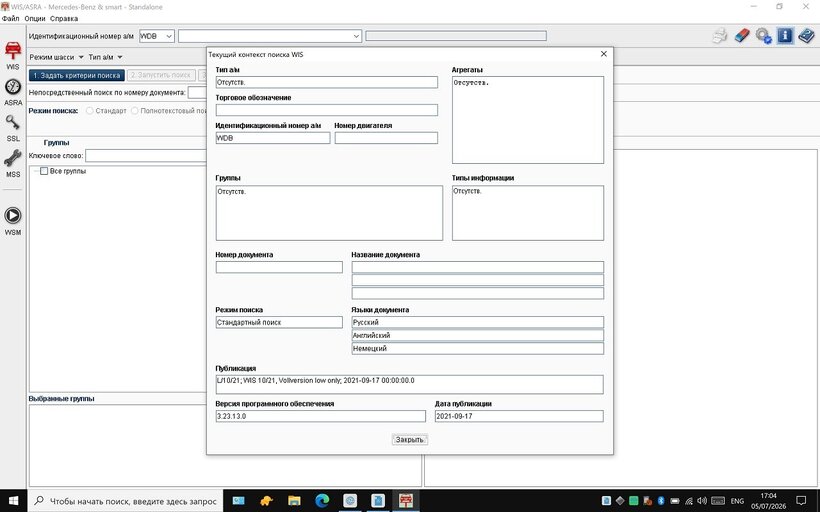820x512 pixels.
Task: Open the help book icon
Action: tap(806, 36)
